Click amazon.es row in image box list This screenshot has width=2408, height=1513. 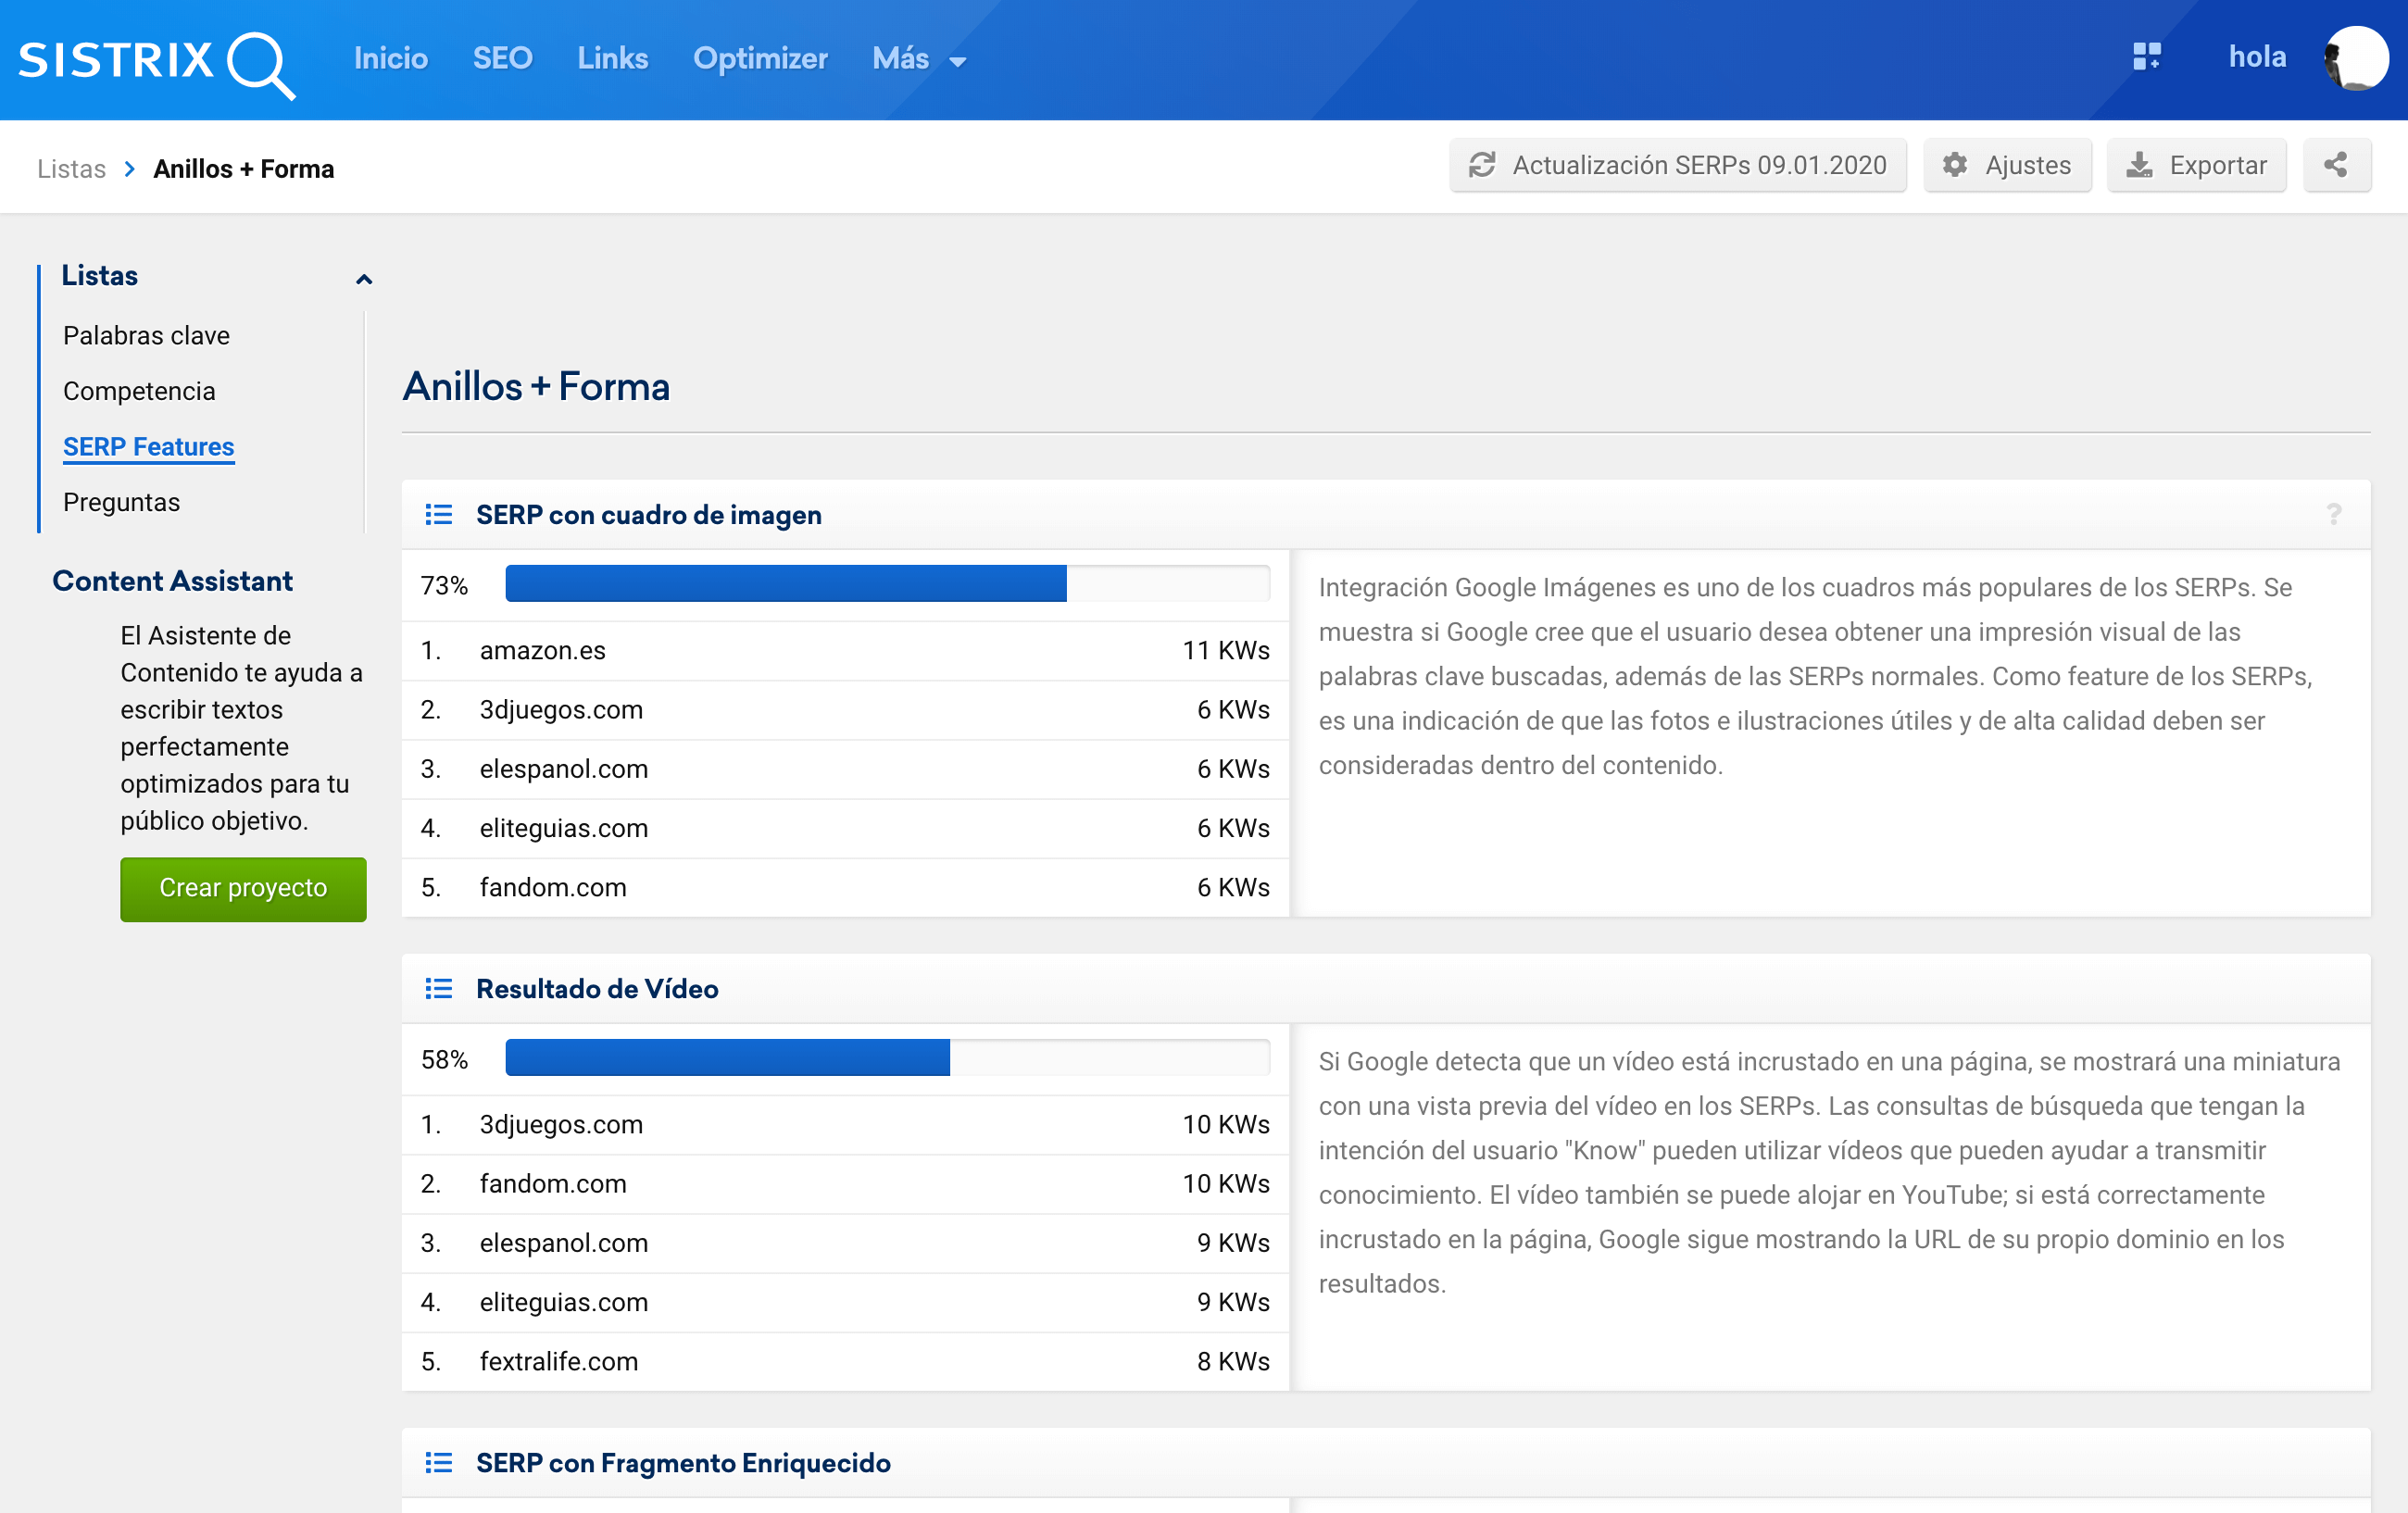click(845, 651)
